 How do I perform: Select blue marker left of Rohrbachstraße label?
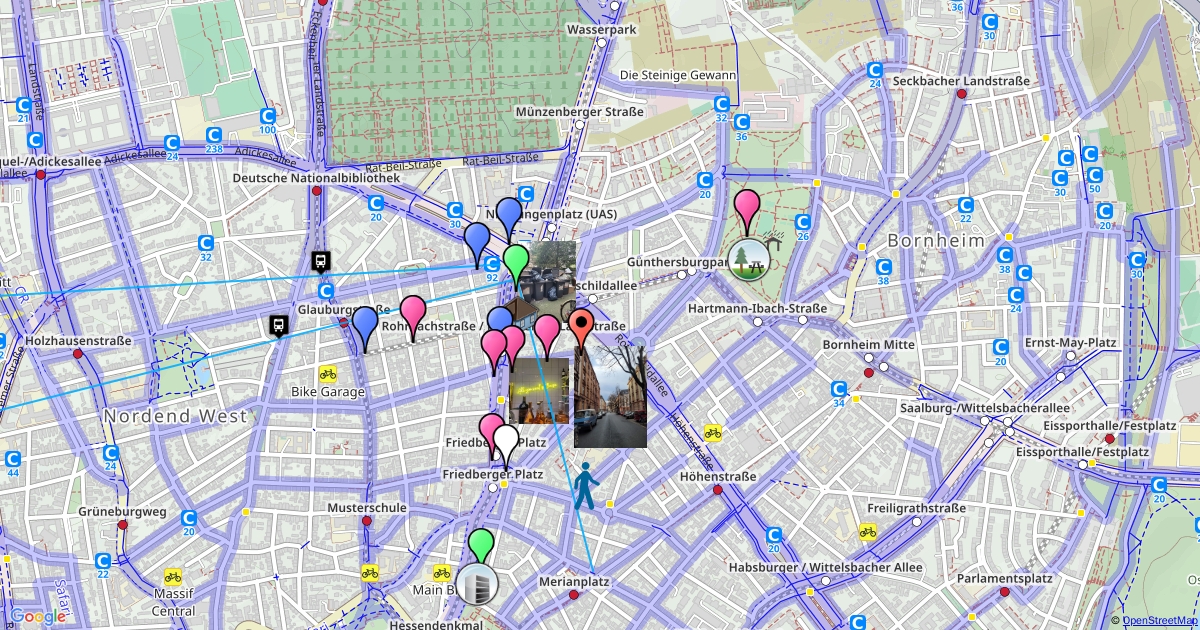click(x=365, y=323)
